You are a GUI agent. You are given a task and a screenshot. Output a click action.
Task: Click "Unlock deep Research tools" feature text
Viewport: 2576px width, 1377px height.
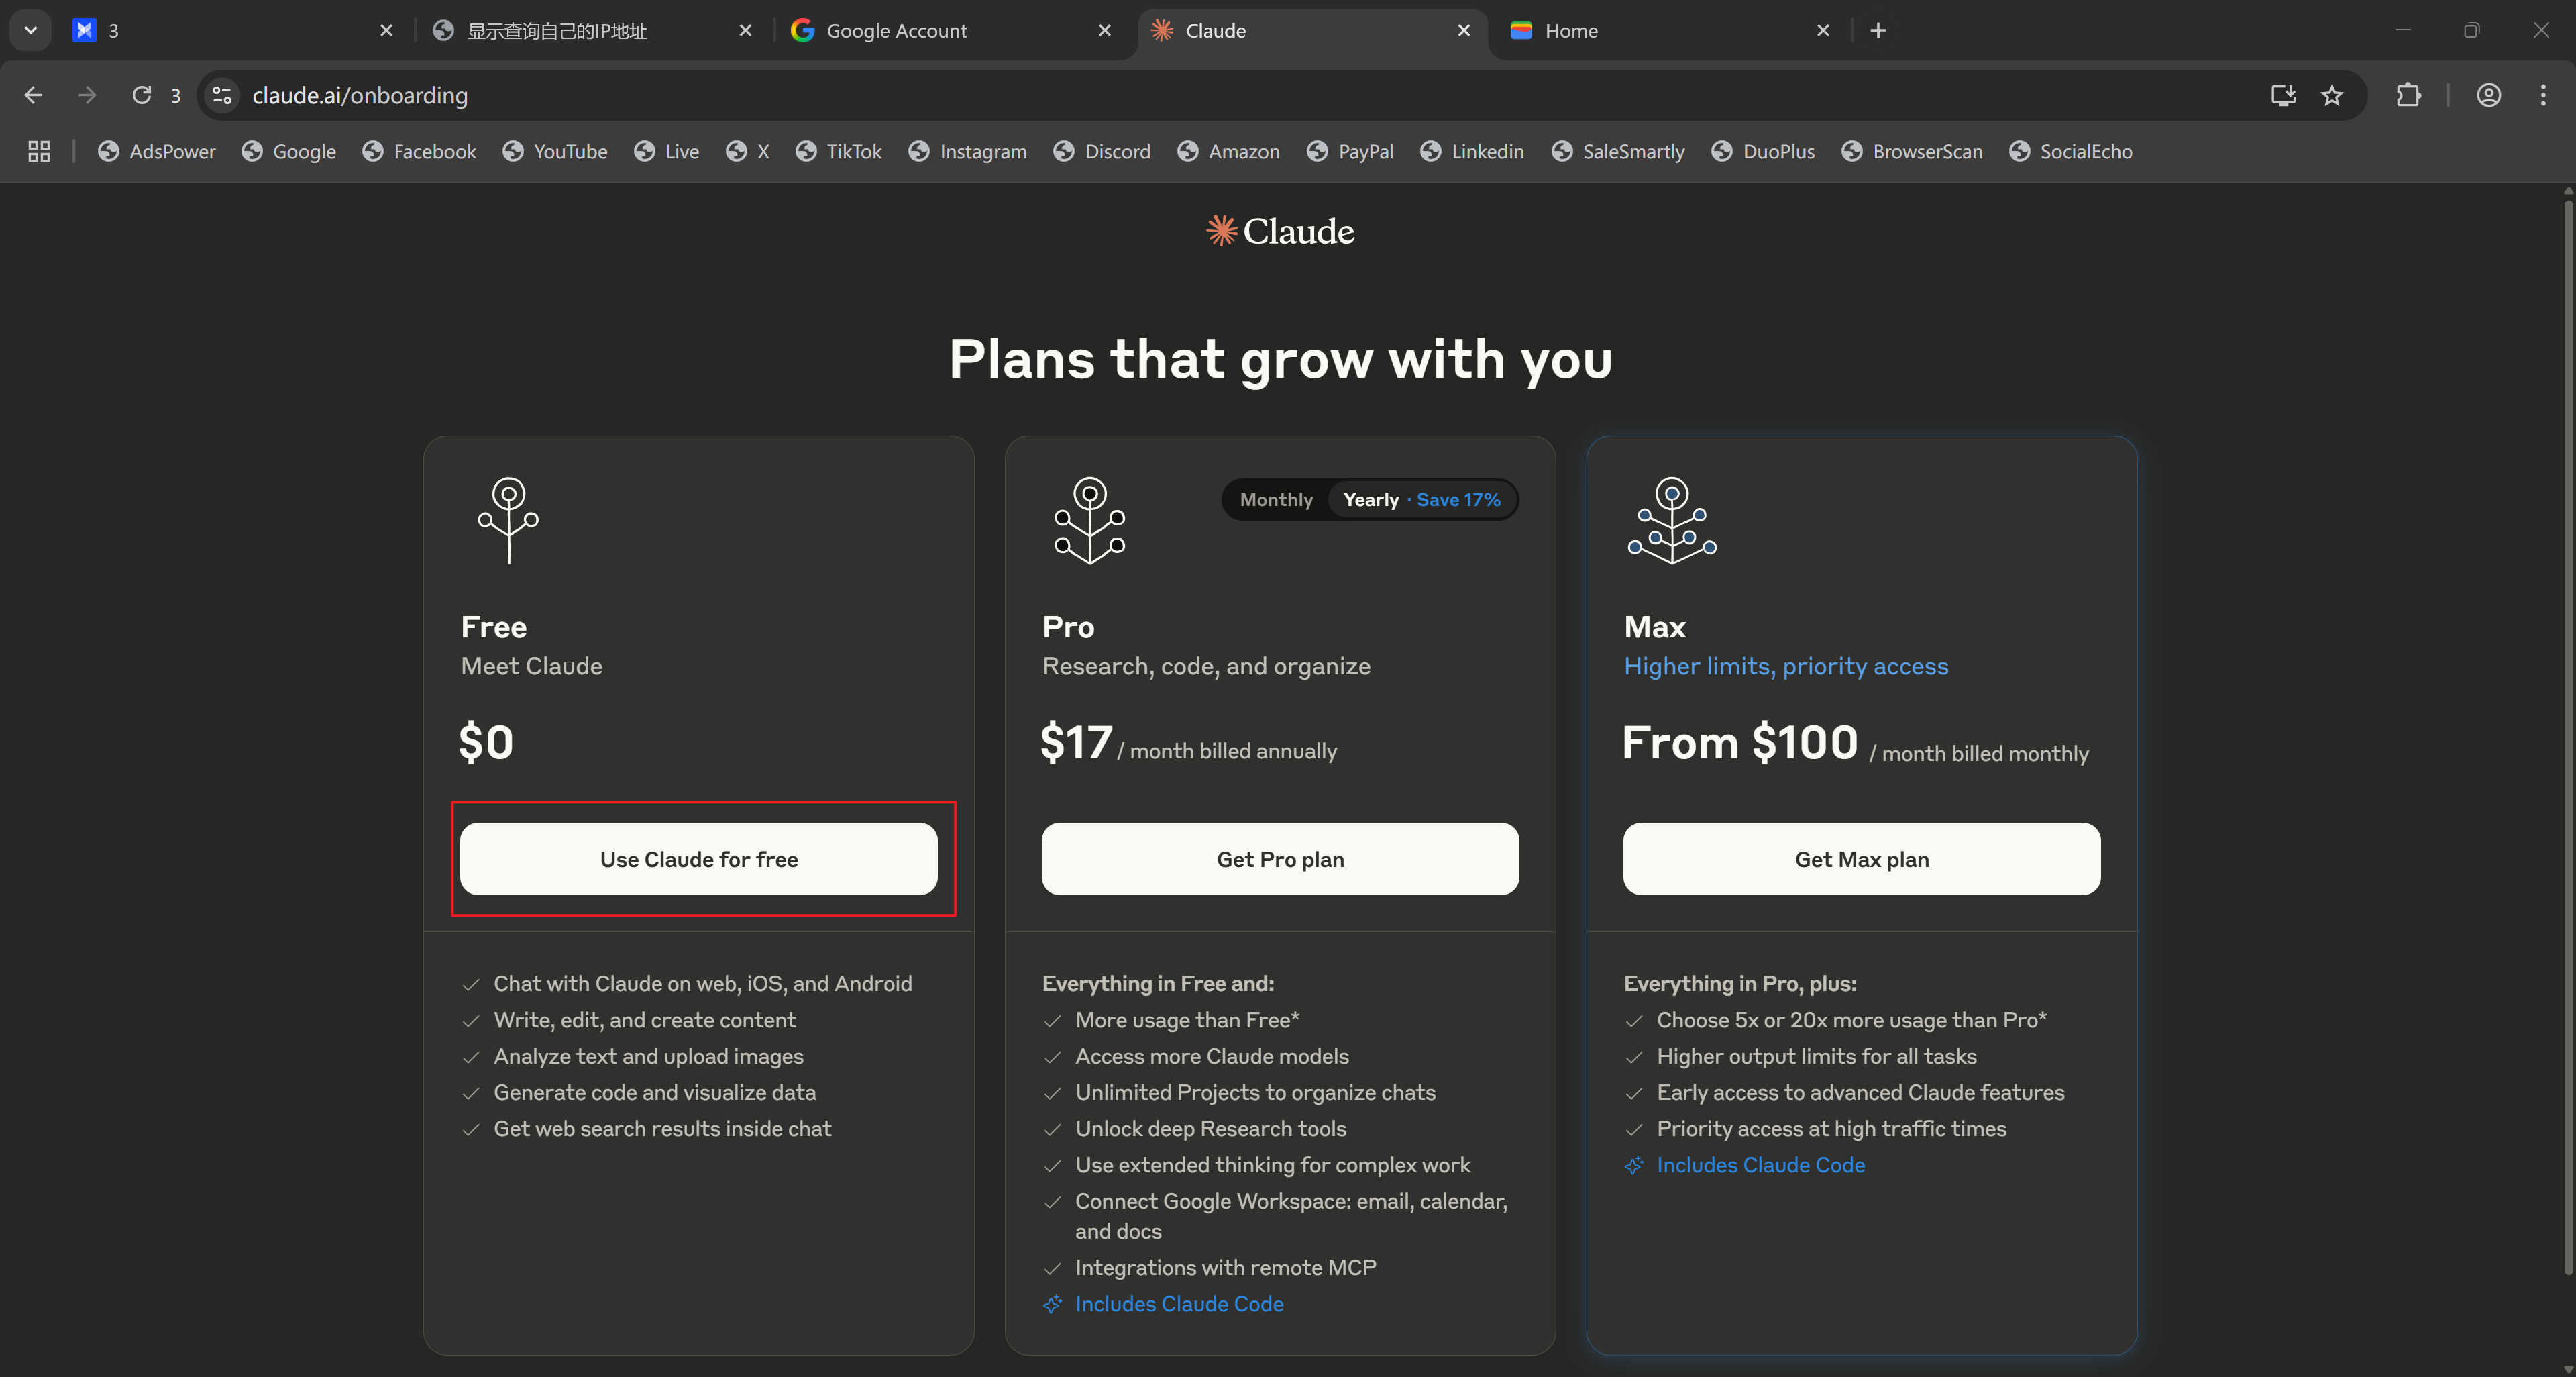(x=1210, y=1128)
